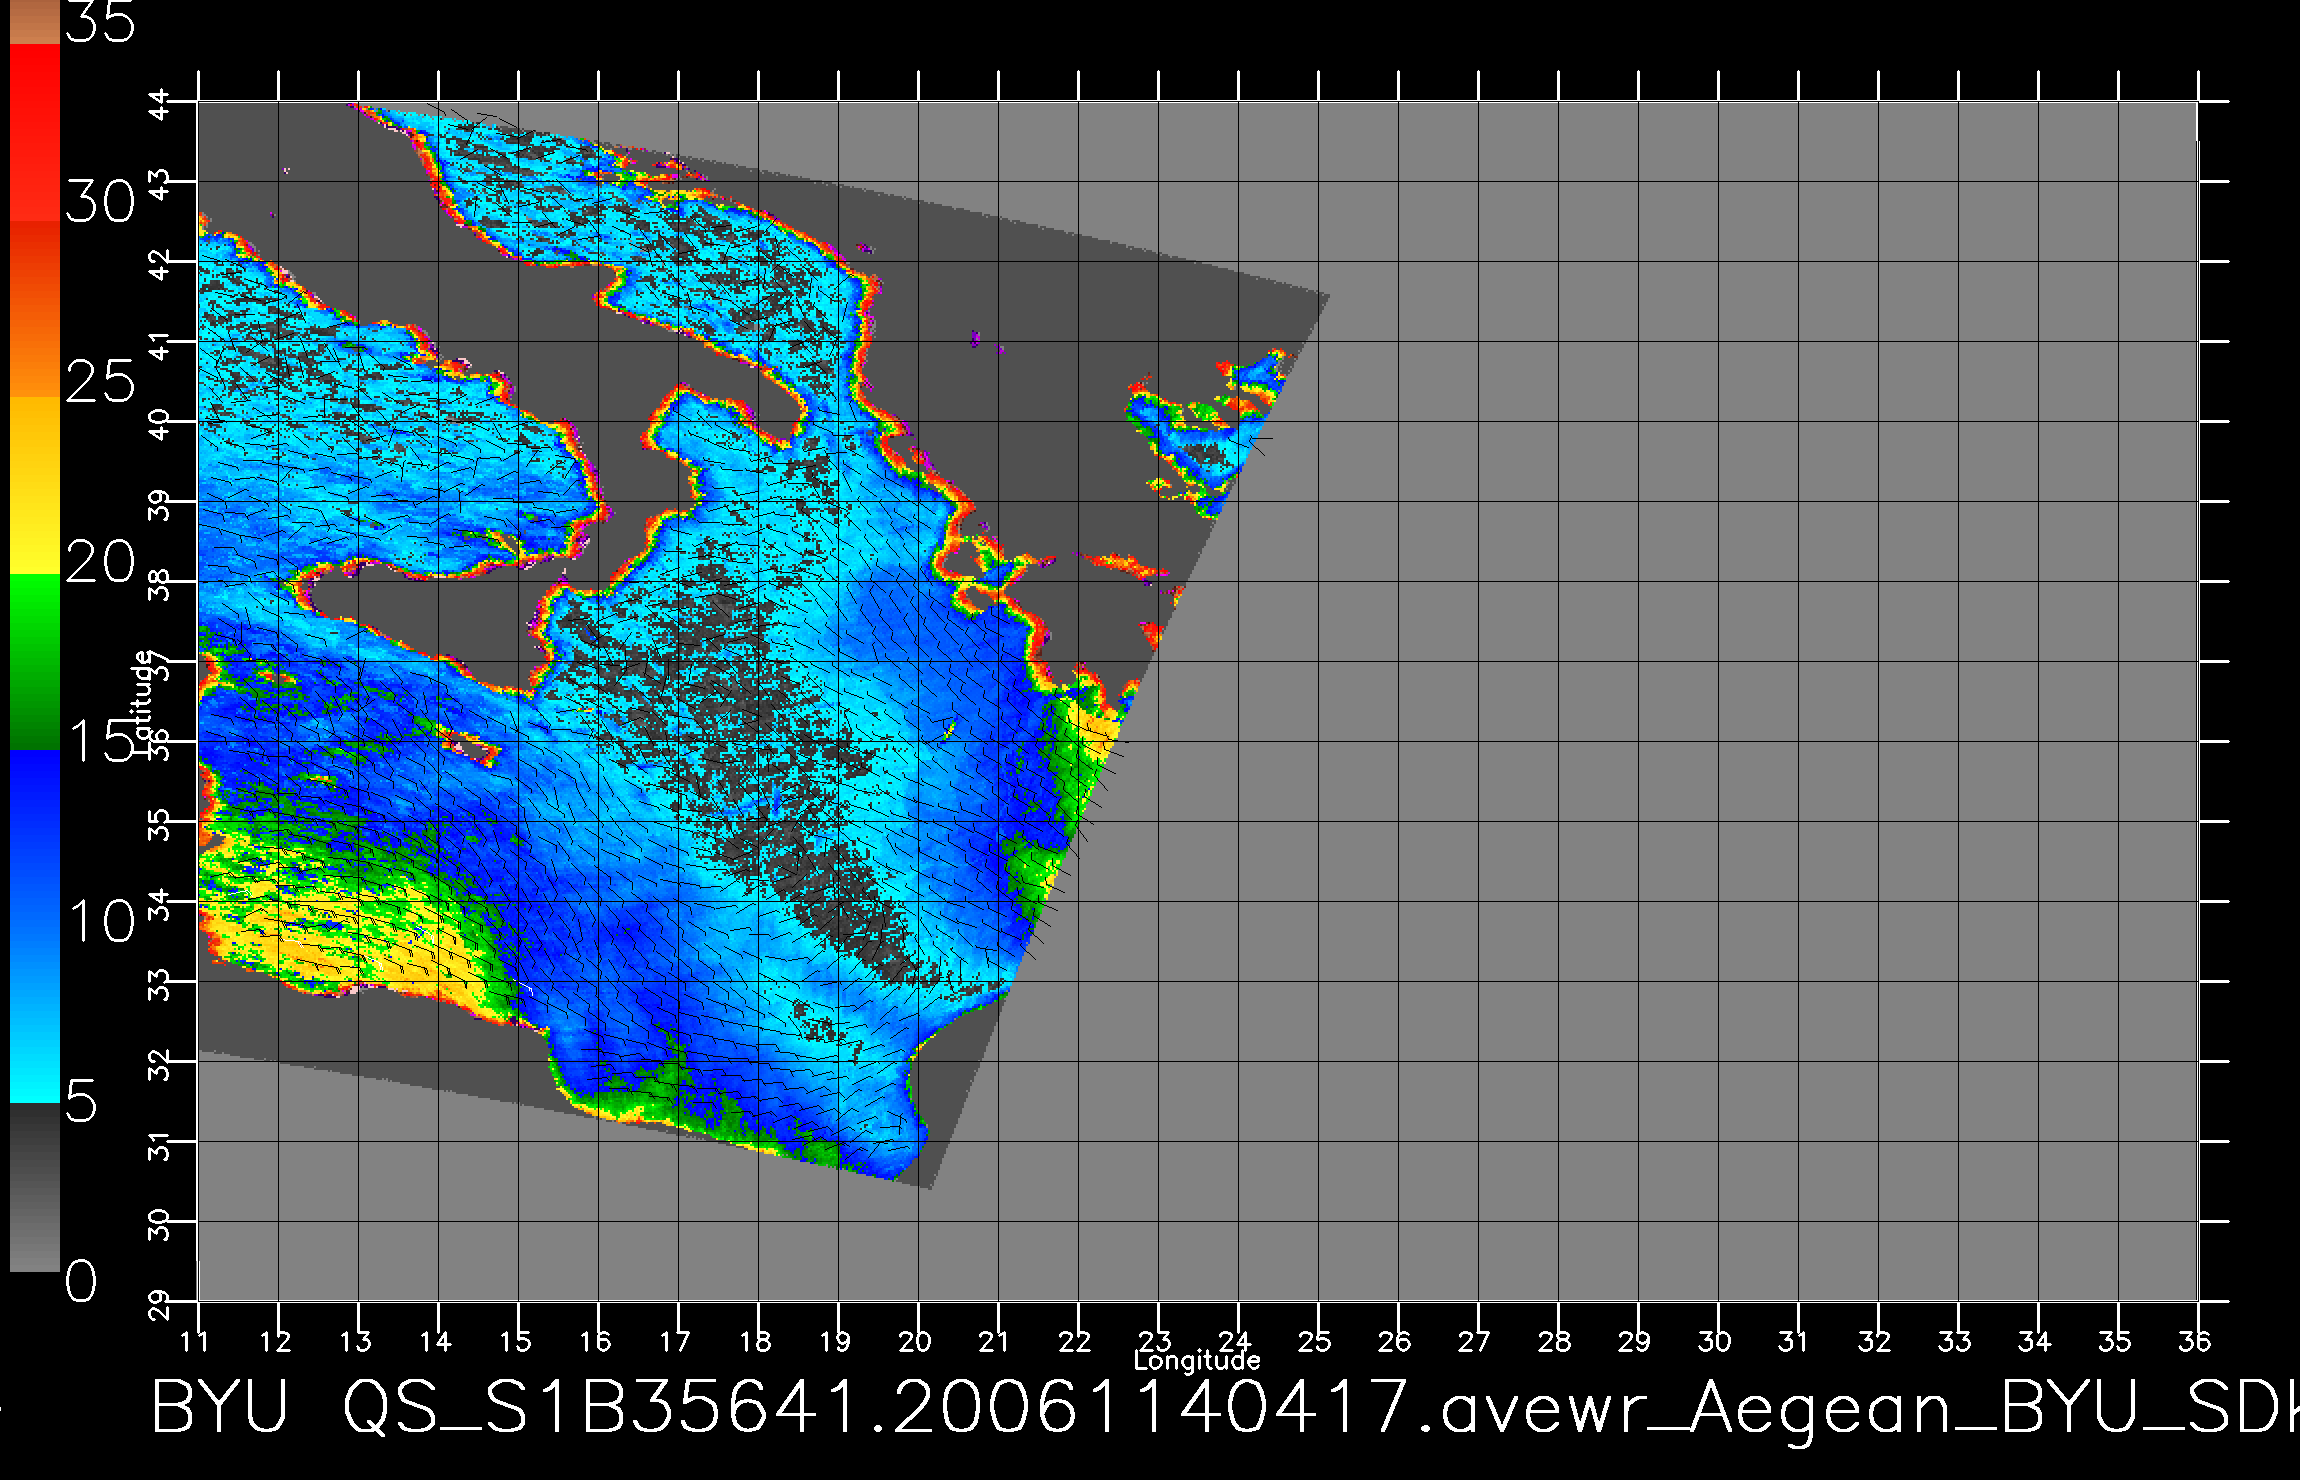The height and width of the screenshot is (1480, 2300).
Task: Click color bar scale value 0
Action: 82,1281
